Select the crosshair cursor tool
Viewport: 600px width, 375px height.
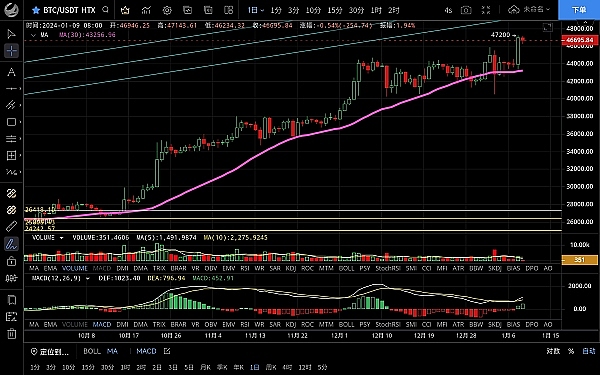coord(11,51)
